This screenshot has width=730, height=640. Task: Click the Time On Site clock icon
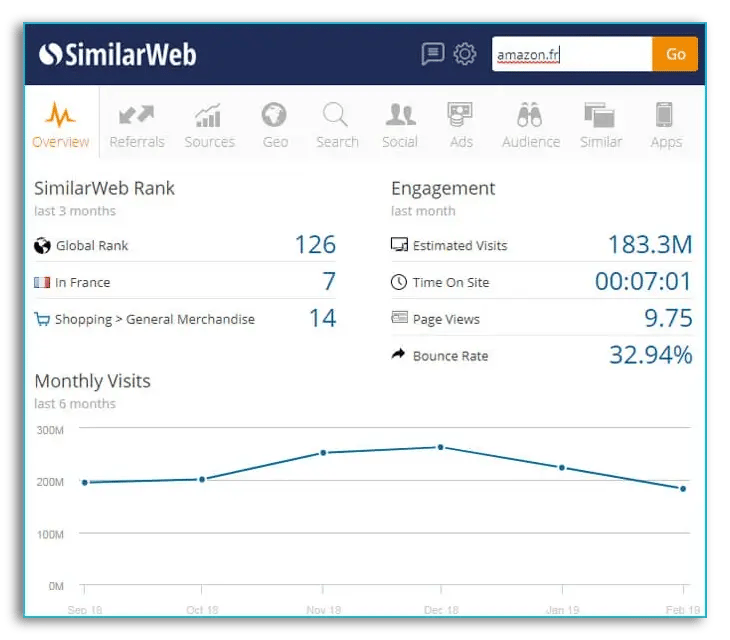pos(399,282)
